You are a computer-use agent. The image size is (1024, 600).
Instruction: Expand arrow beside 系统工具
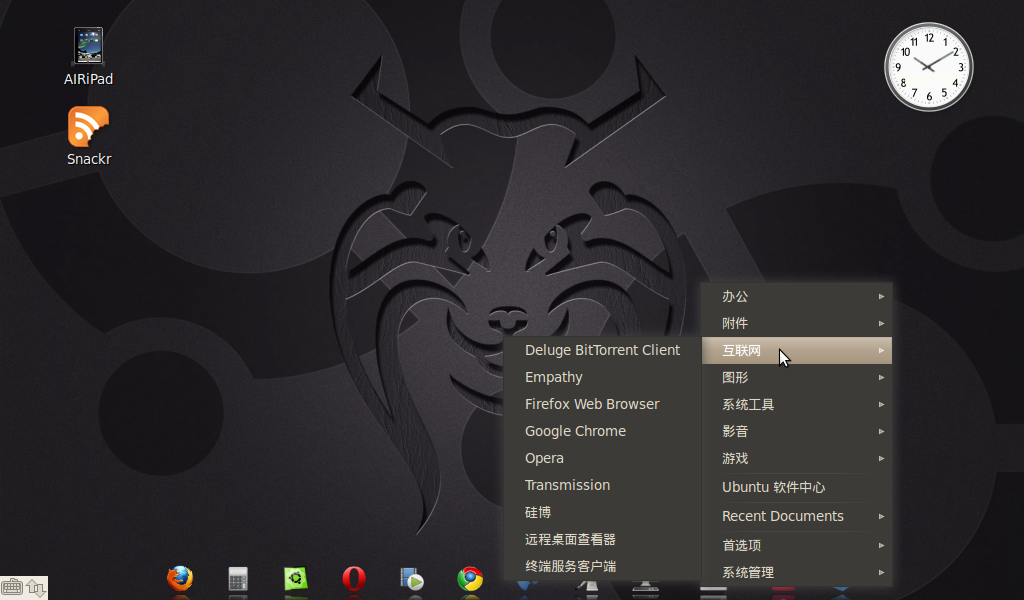pyautogui.click(x=881, y=405)
